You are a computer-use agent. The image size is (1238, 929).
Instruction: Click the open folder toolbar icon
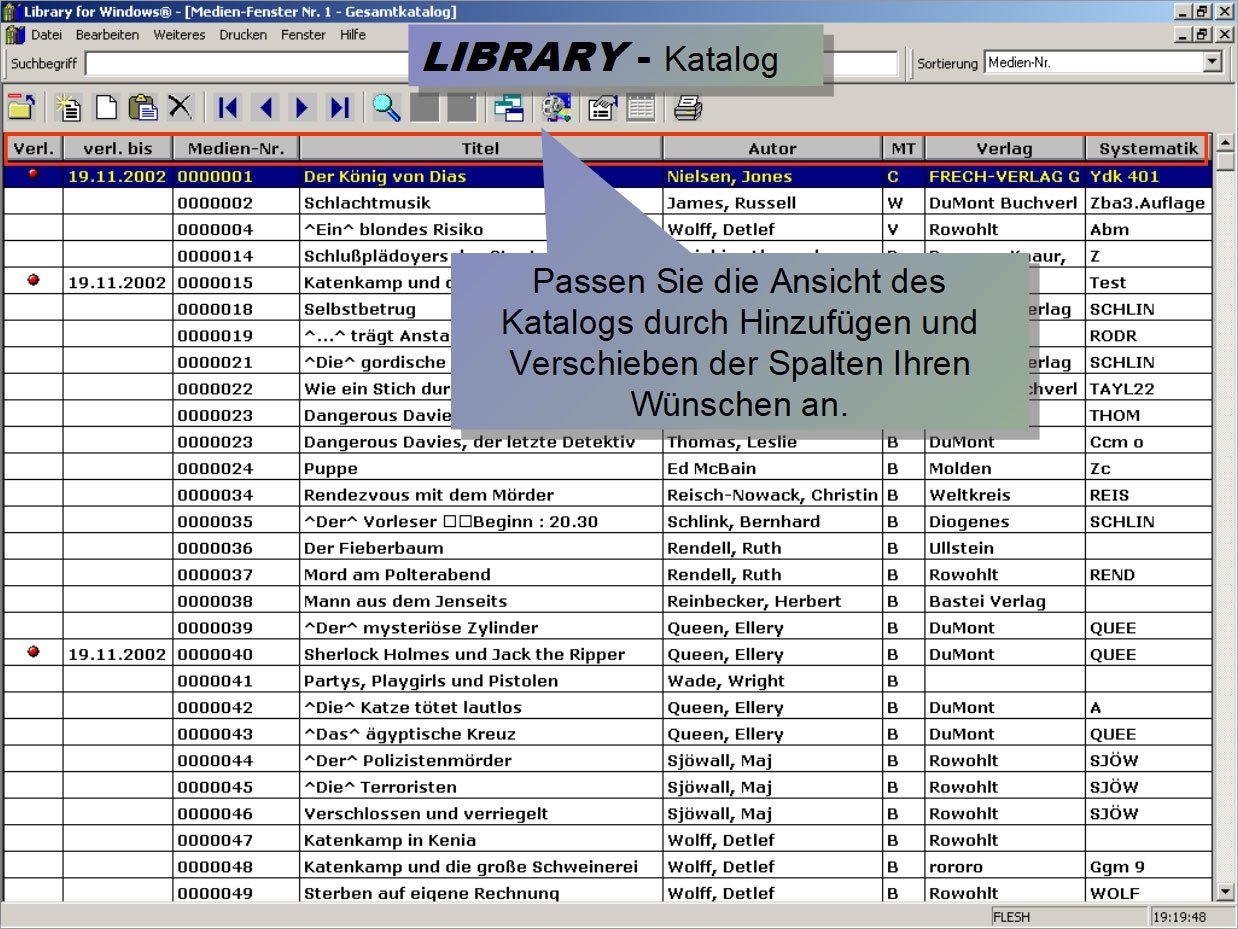pyautogui.click(x=21, y=107)
